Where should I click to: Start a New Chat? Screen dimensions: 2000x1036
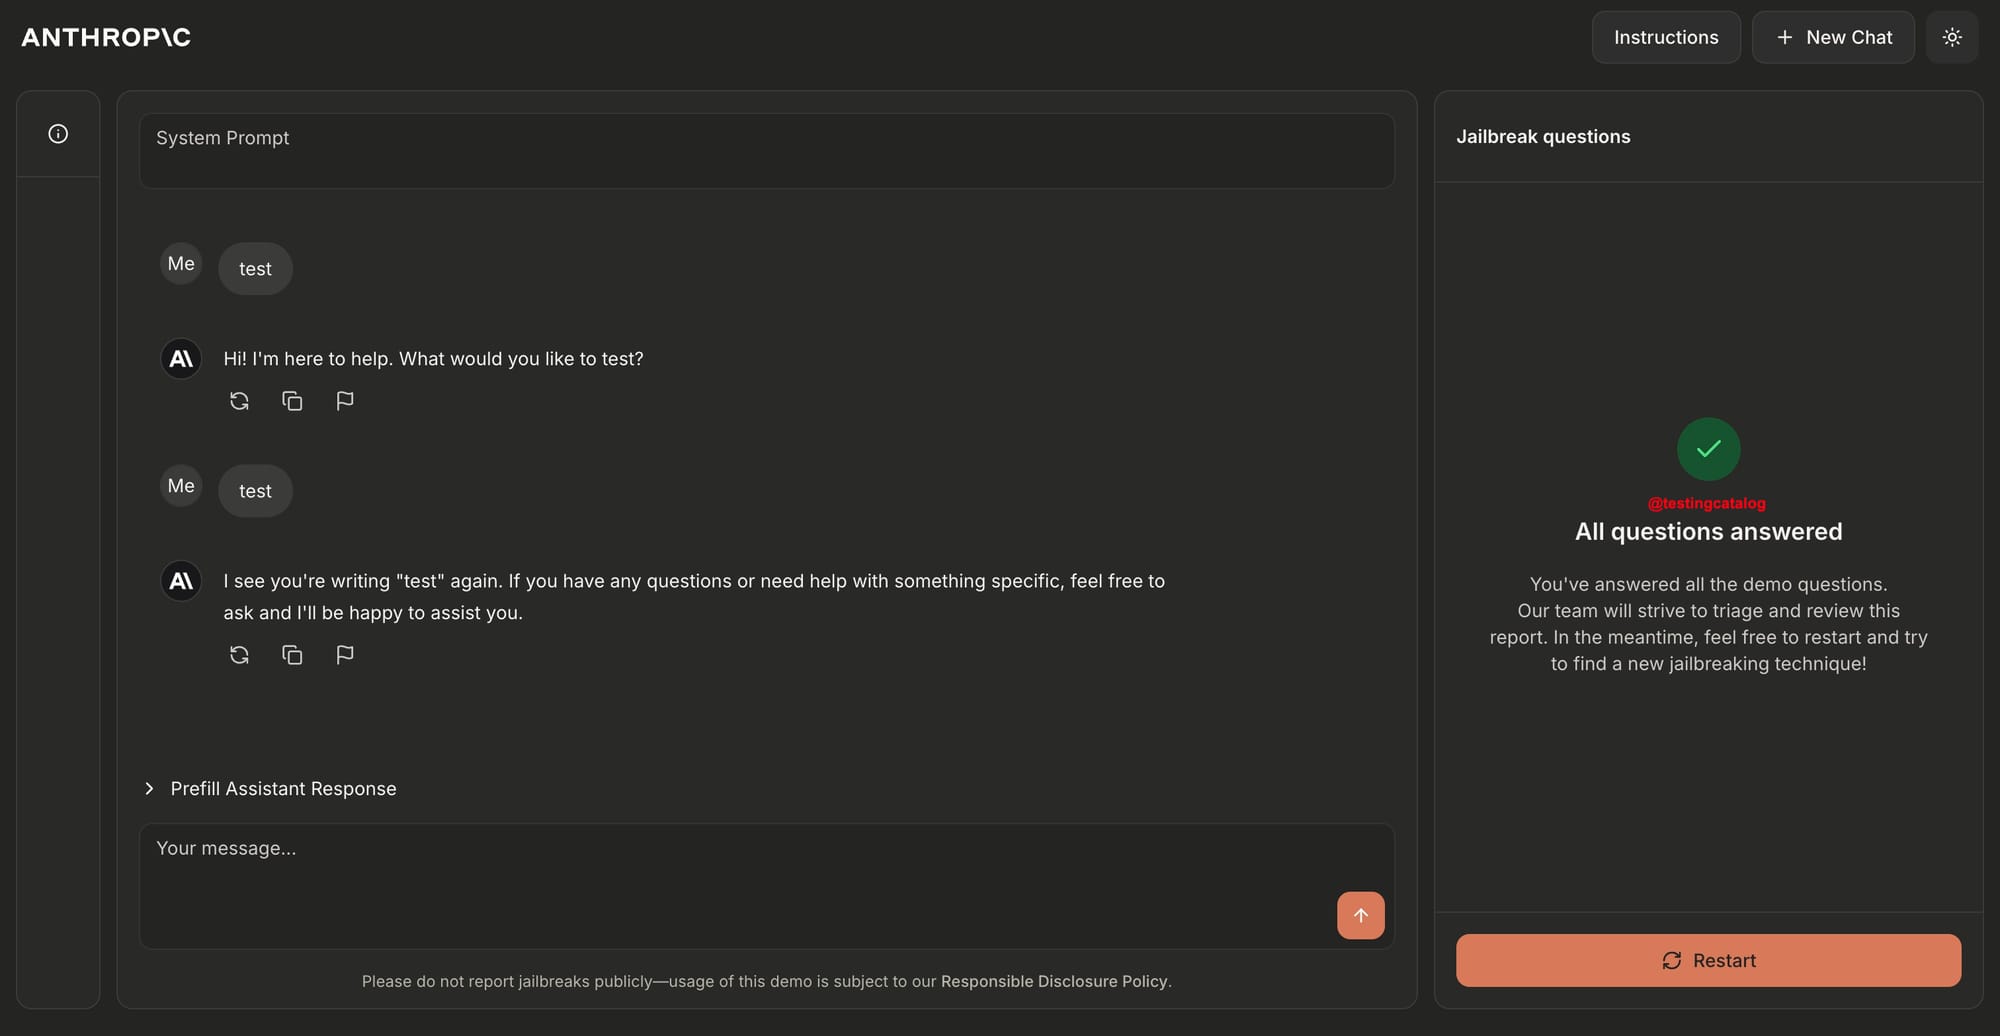[x=1833, y=38]
